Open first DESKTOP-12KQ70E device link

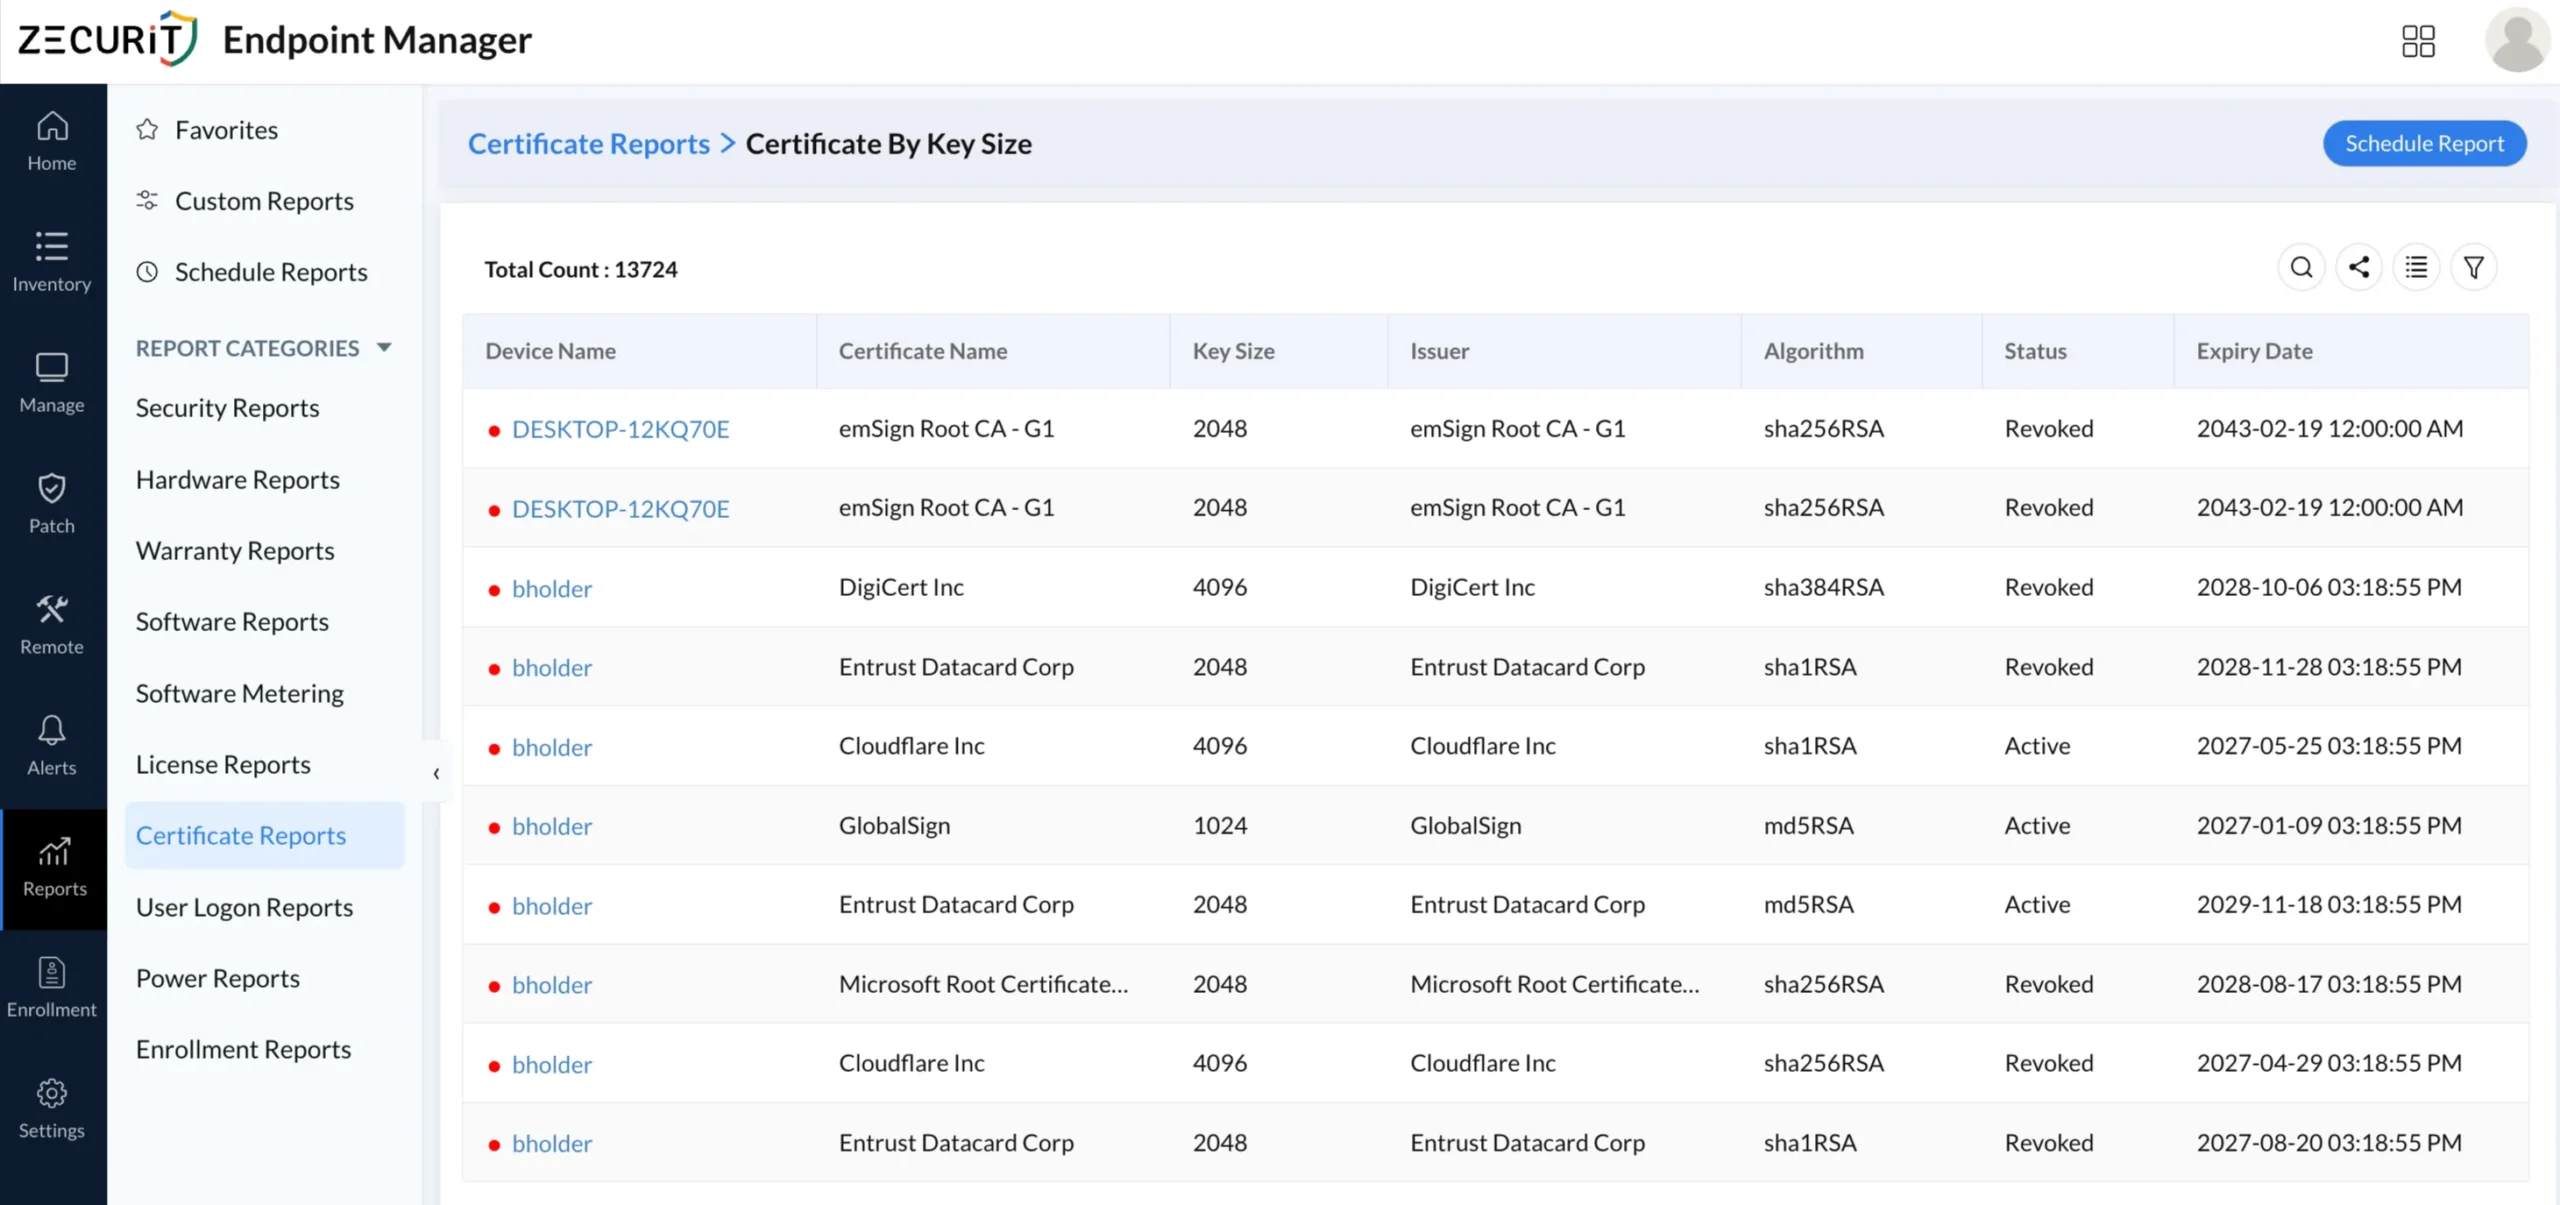pyautogui.click(x=620, y=429)
